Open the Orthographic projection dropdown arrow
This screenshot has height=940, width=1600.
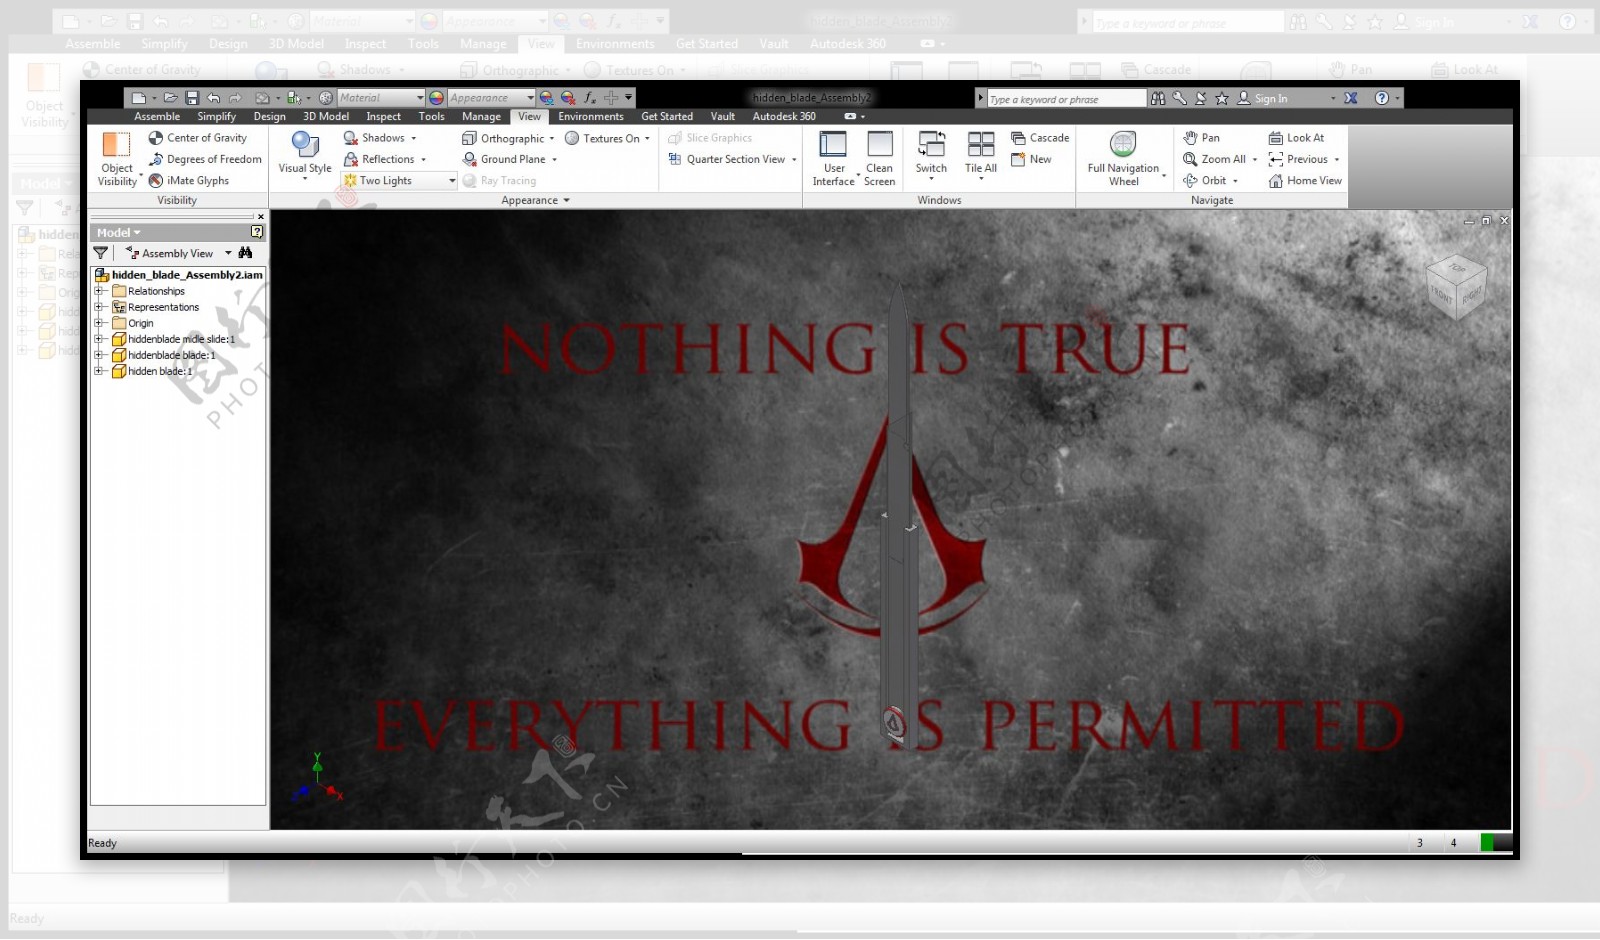coord(552,139)
